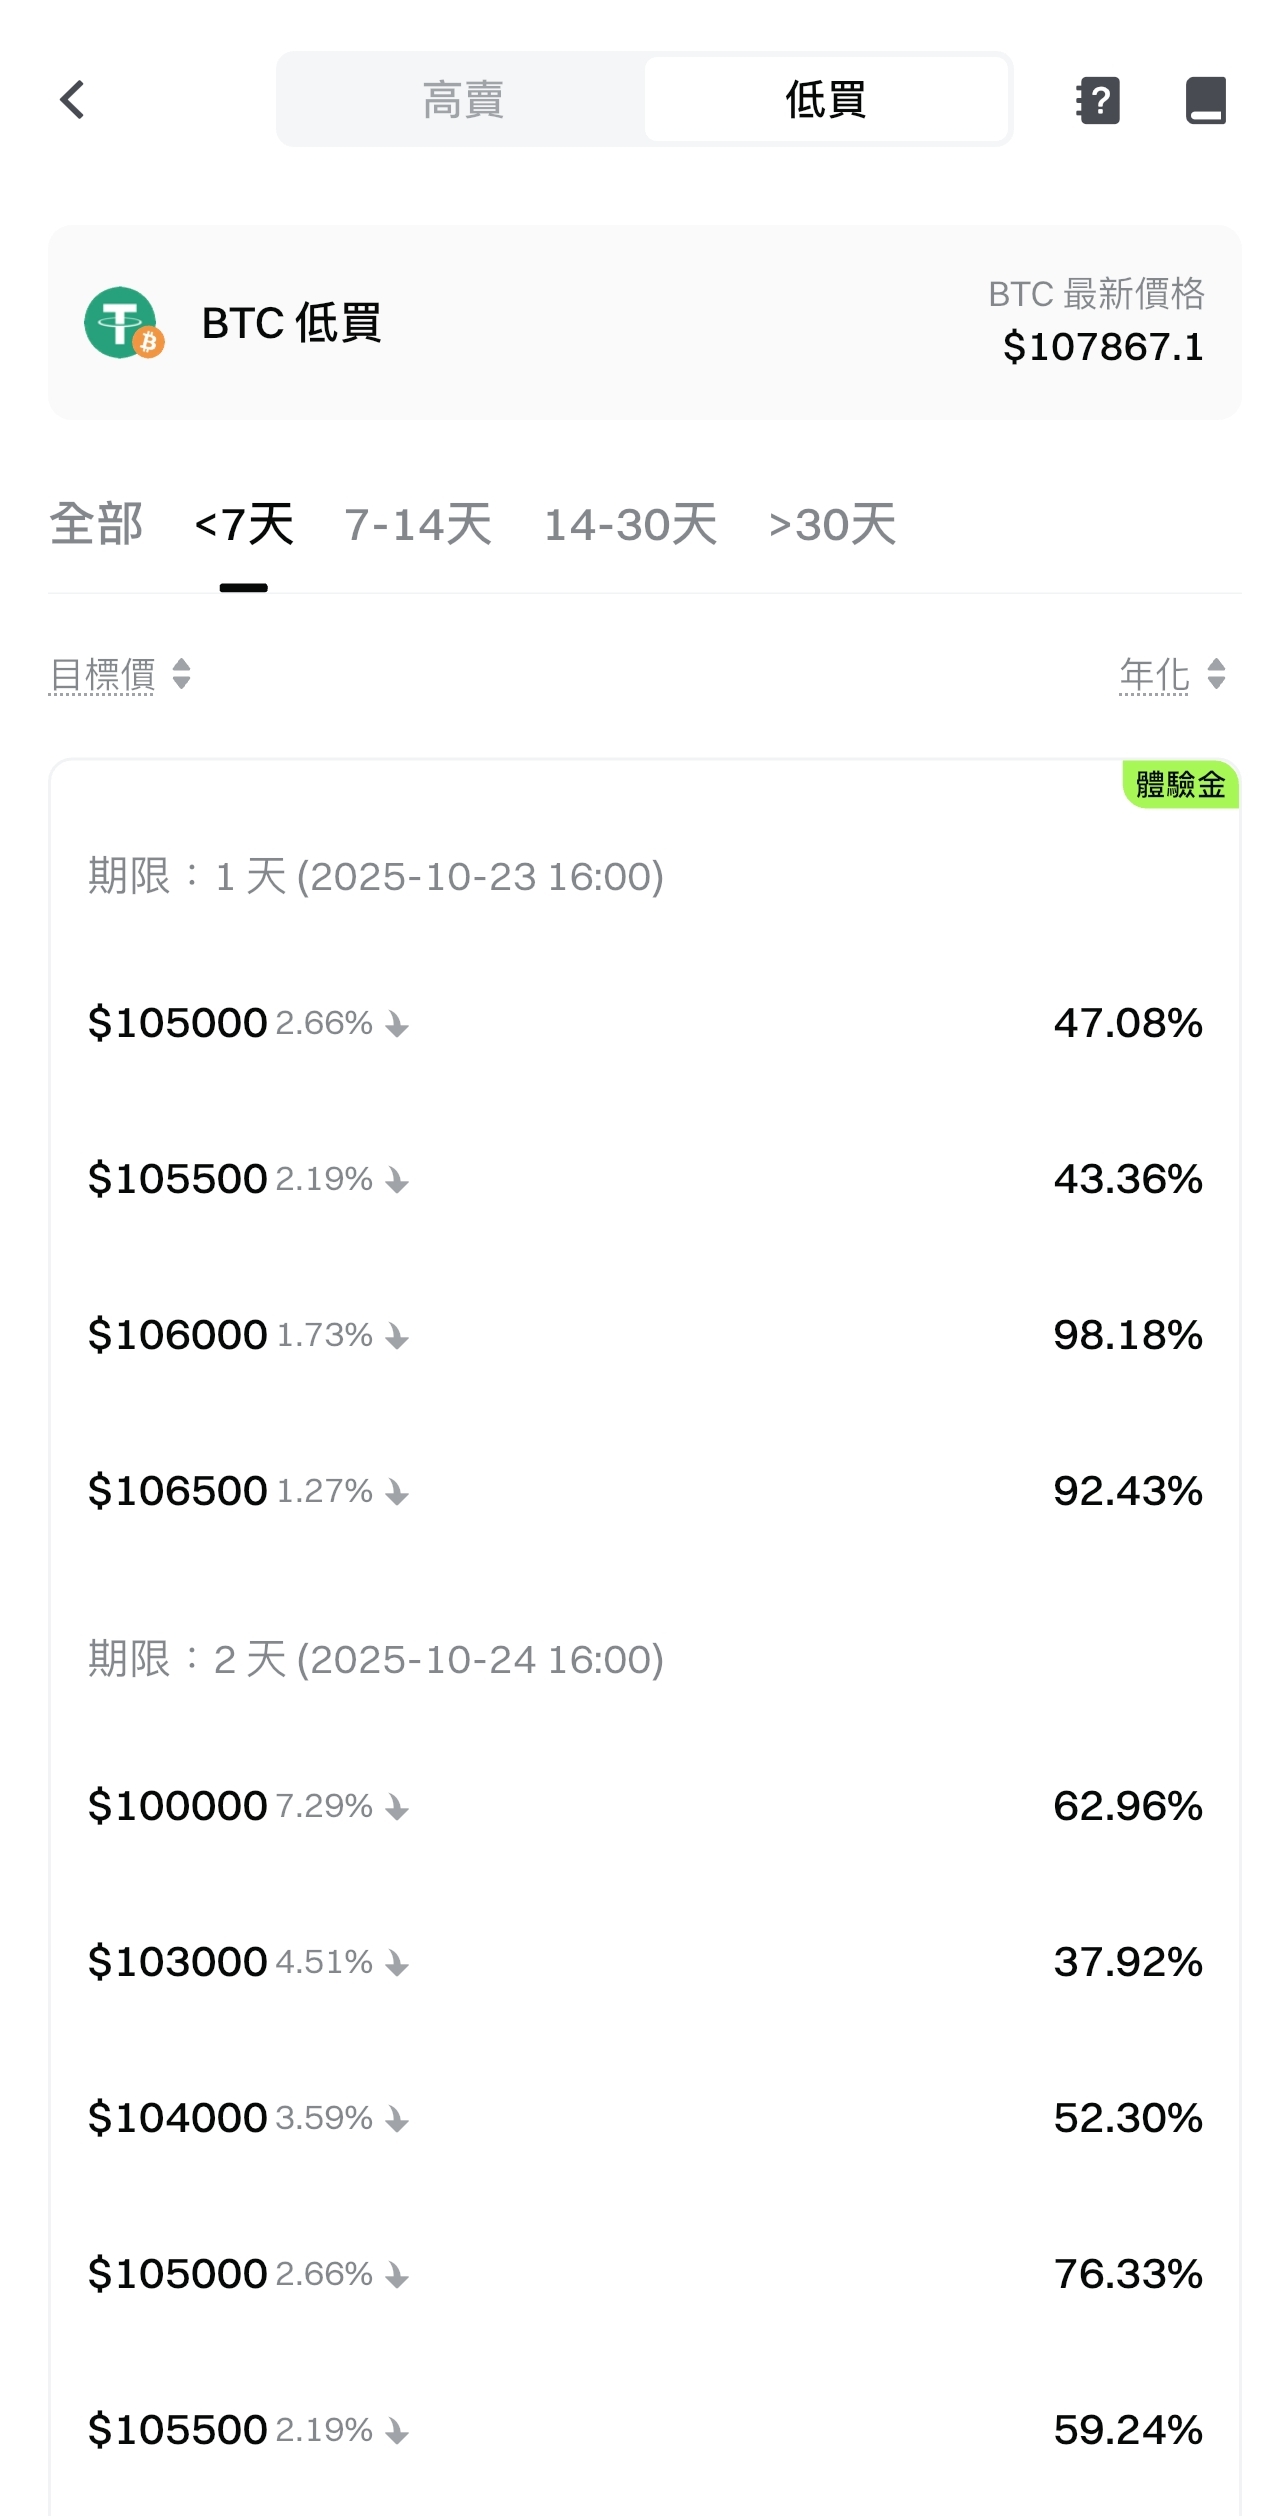1286x2516 pixels.
Task: Switch to the 14-30天 tab
Action: [x=630, y=525]
